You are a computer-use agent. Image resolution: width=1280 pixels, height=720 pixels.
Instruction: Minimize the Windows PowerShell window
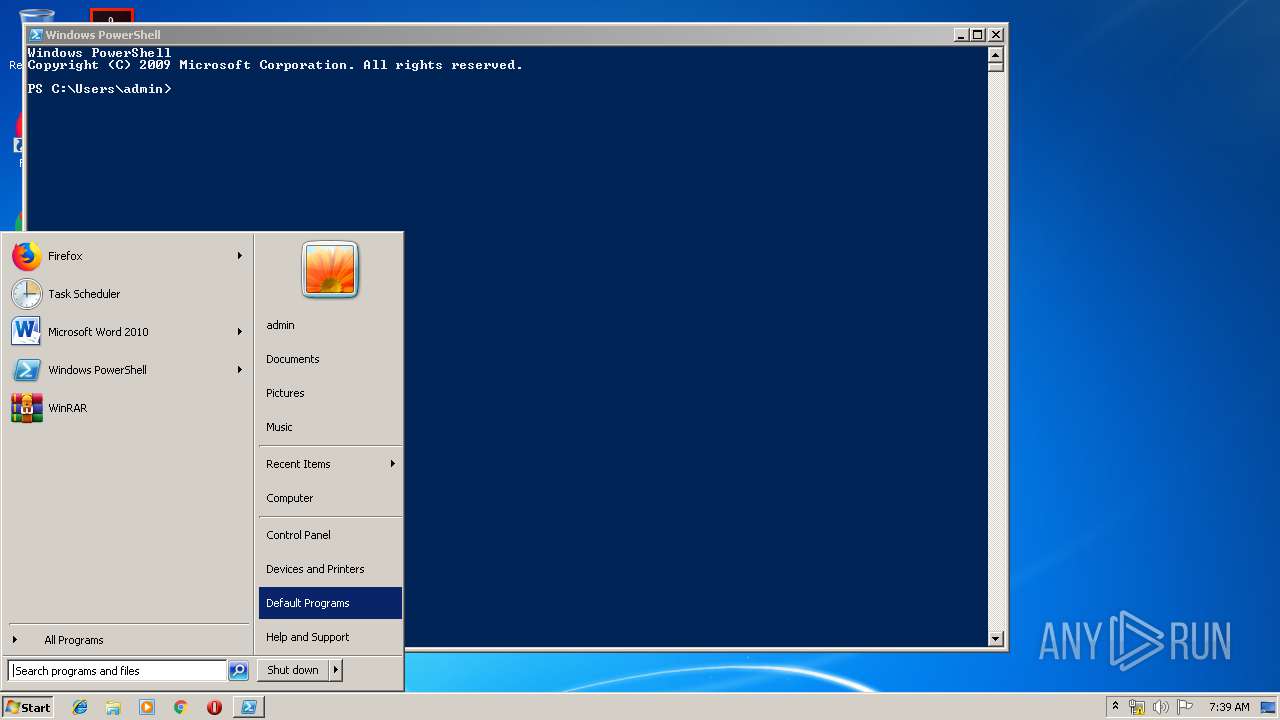pyautogui.click(x=961, y=34)
